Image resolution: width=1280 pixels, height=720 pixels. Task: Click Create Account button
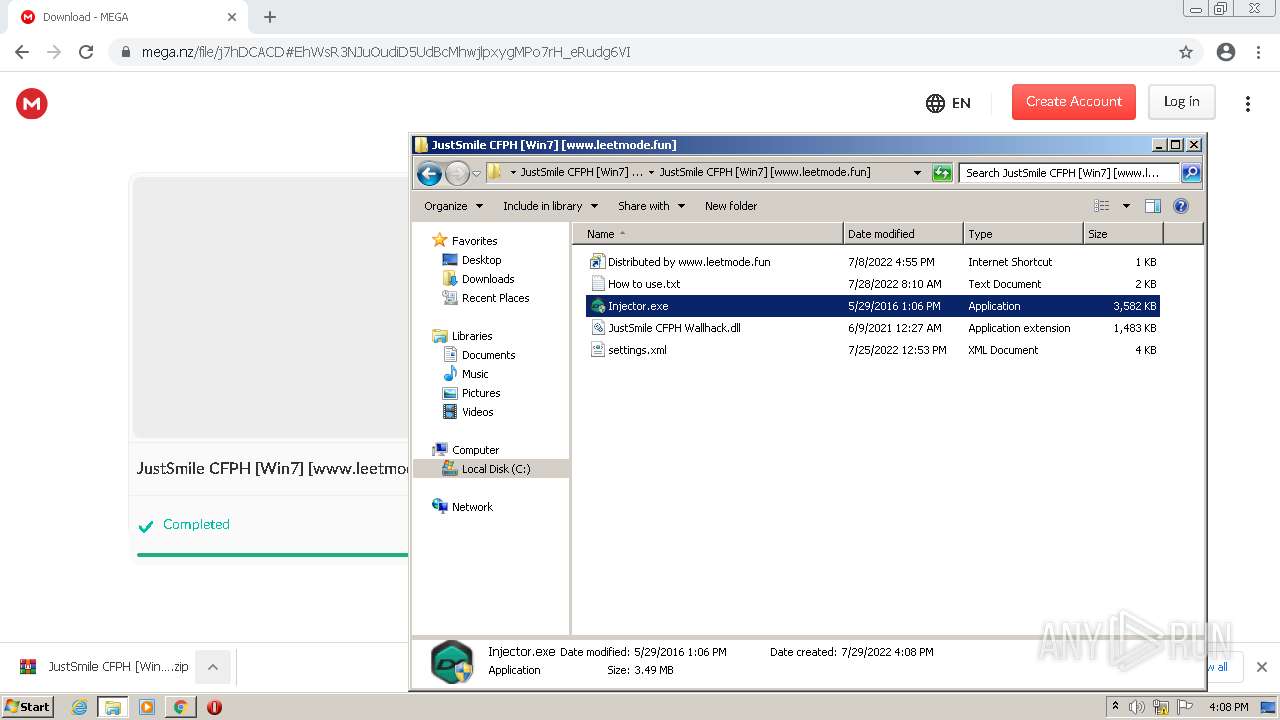point(1074,102)
